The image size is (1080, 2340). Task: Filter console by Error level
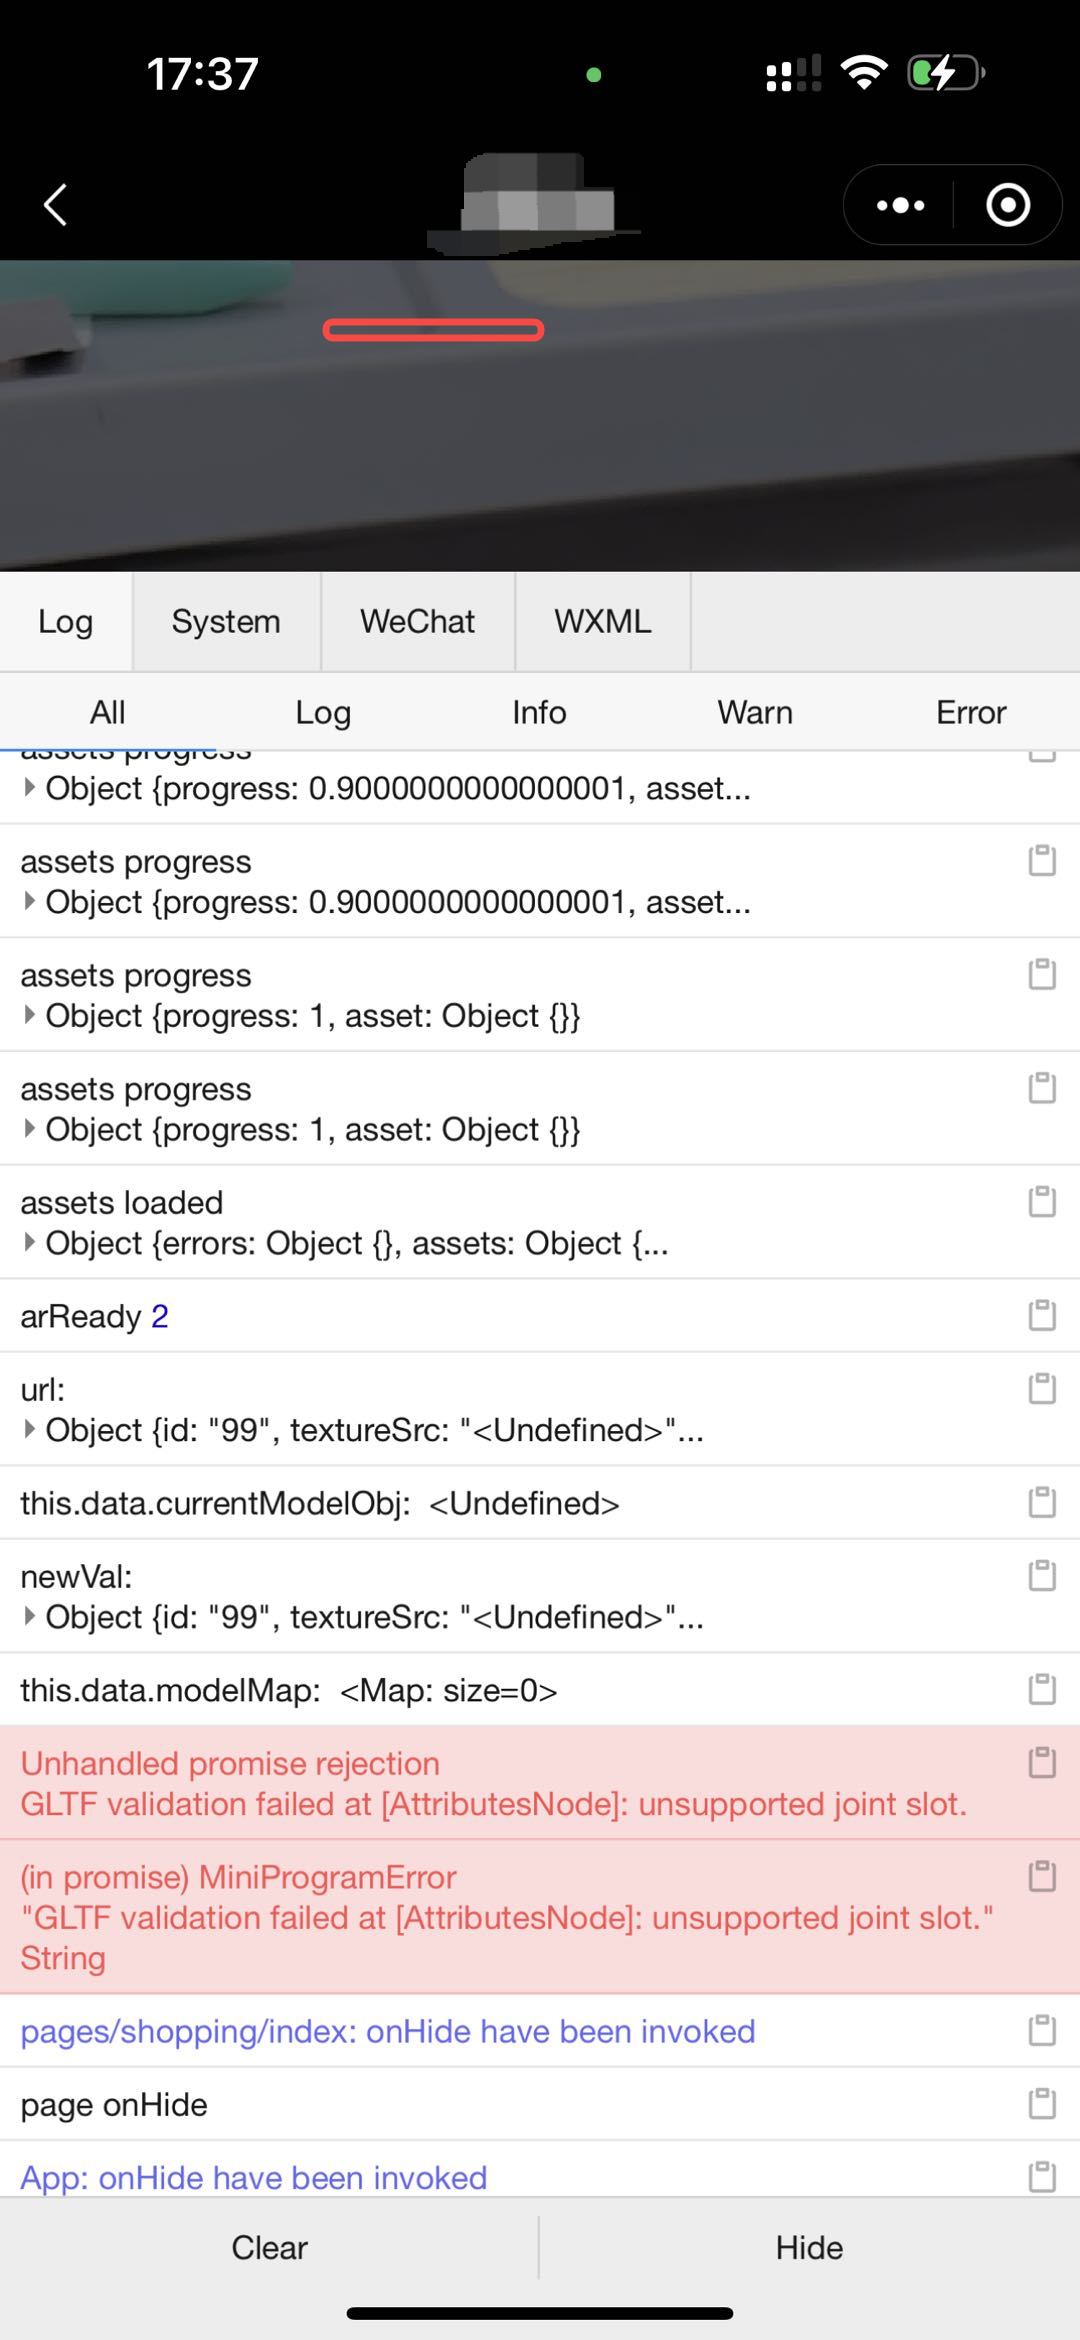(x=970, y=712)
